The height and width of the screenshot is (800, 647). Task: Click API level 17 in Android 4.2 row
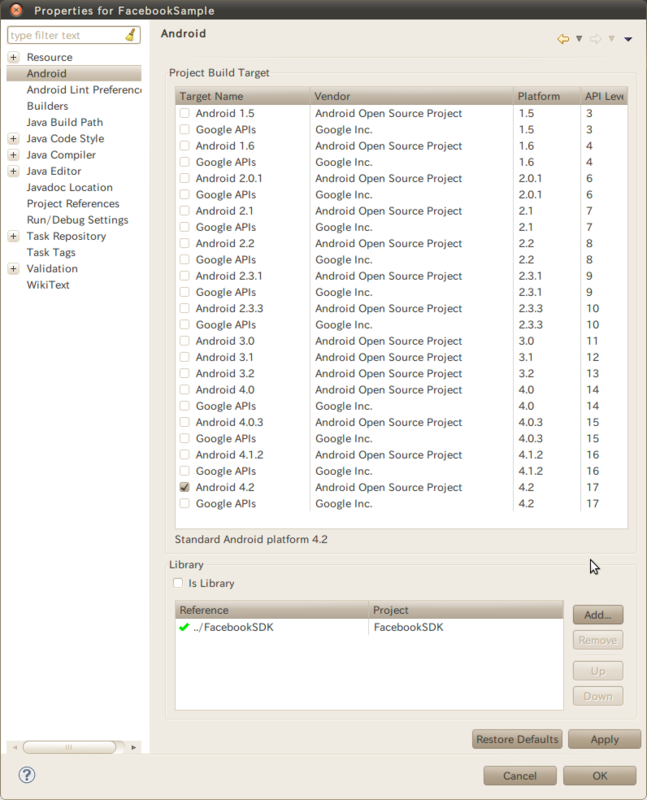pyautogui.click(x=592, y=487)
